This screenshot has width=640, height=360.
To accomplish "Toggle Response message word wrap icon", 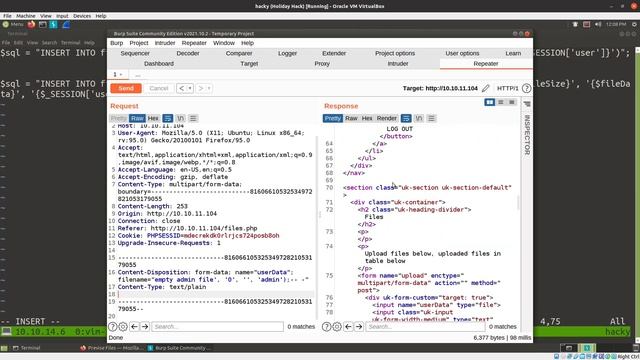I will 406,118.
